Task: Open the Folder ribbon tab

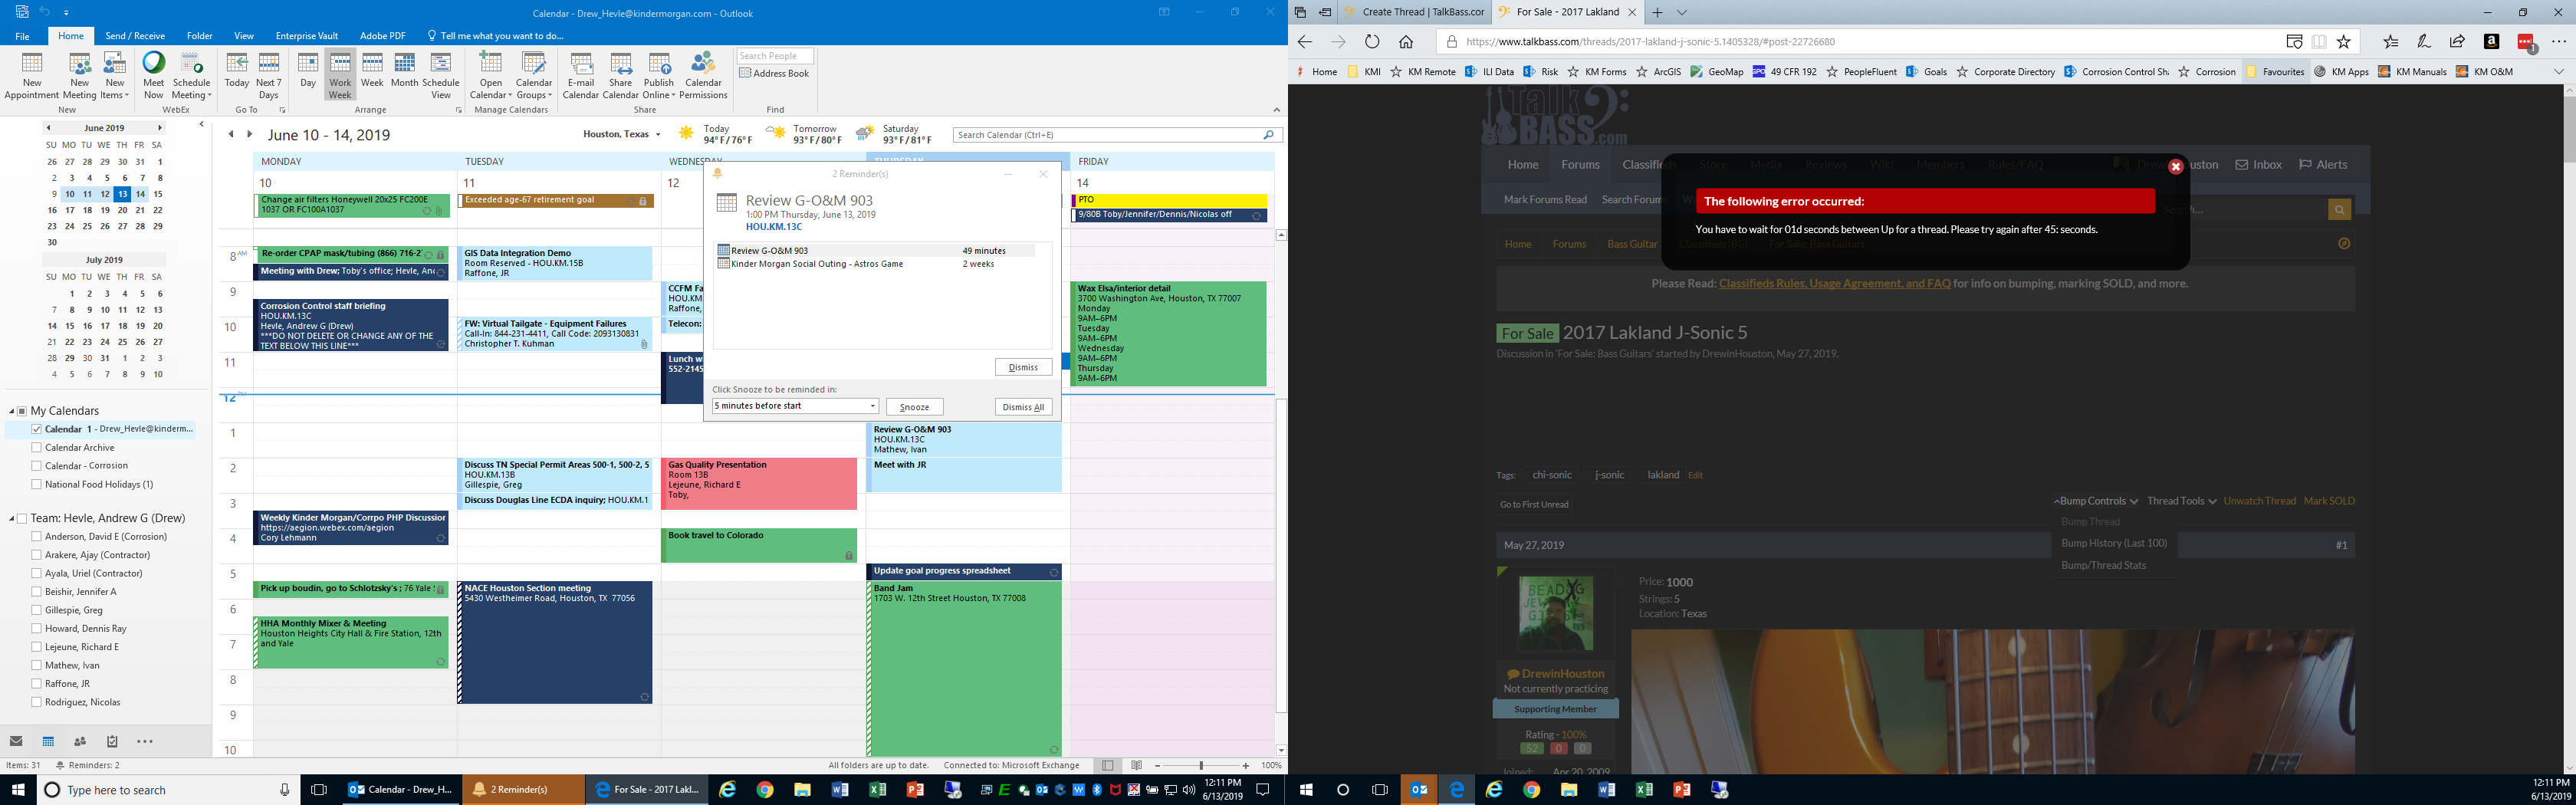Action: (199, 36)
